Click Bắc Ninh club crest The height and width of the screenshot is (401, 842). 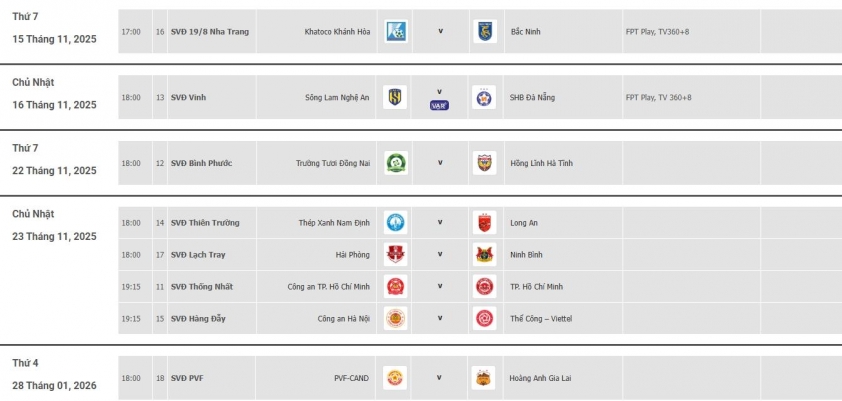(x=484, y=31)
